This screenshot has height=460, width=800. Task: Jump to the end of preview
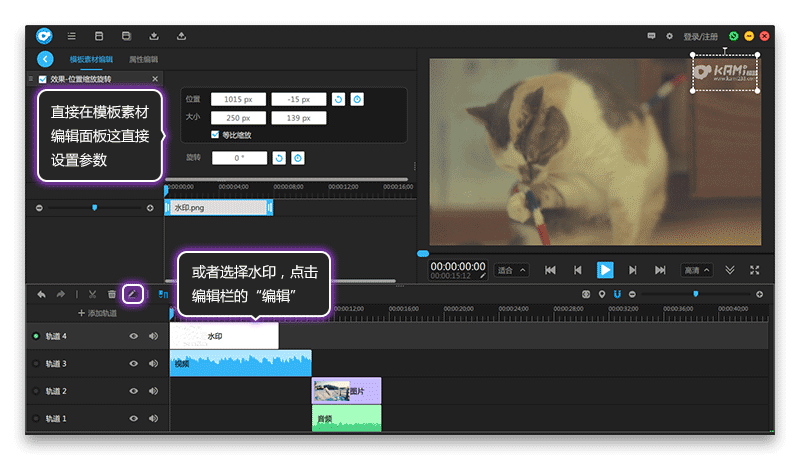[x=660, y=270]
